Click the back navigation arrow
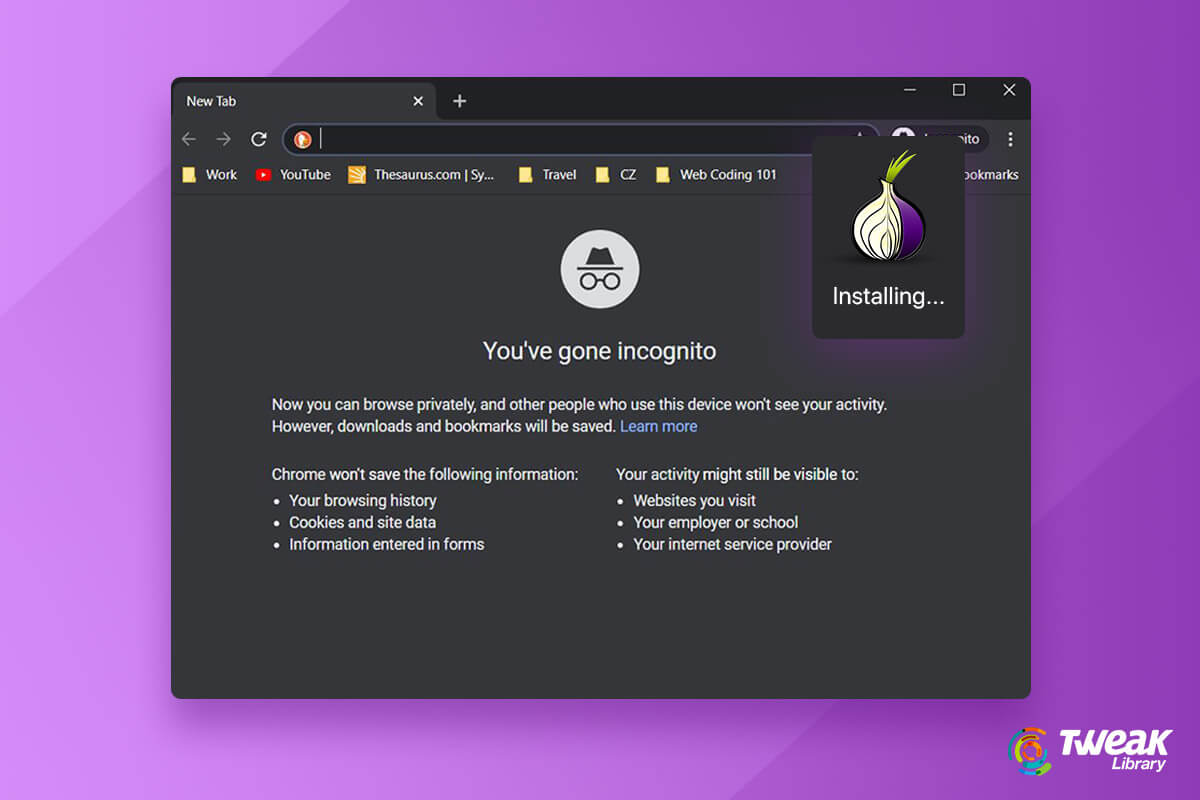1200x800 pixels. [x=189, y=139]
